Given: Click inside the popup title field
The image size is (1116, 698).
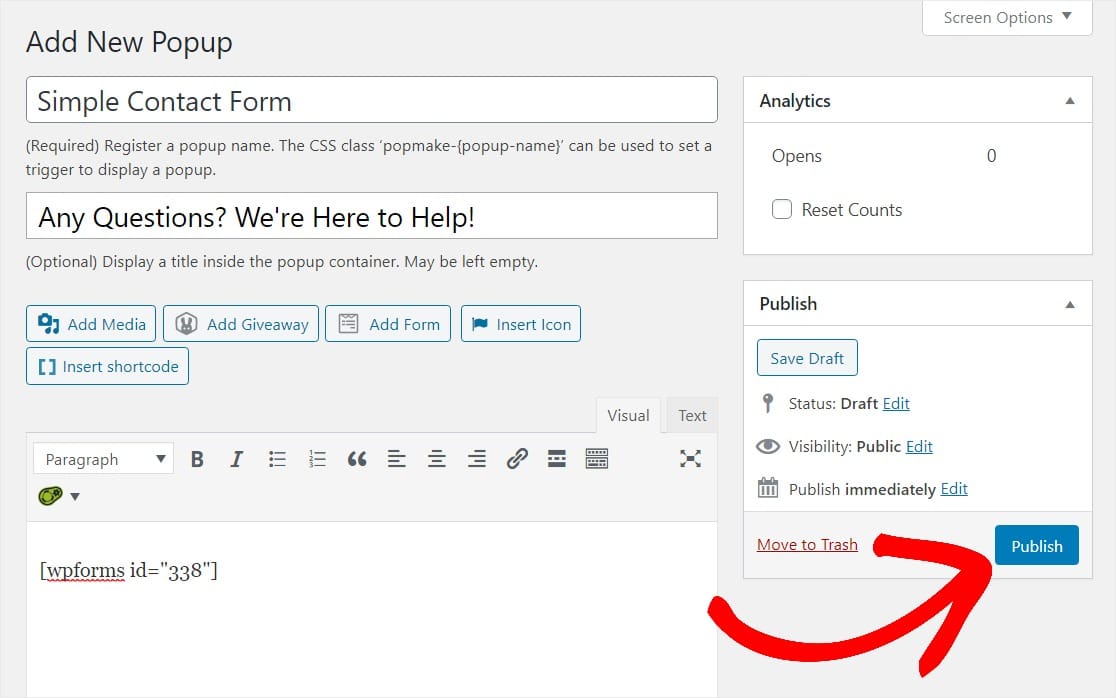Looking at the screenshot, I should [372, 216].
